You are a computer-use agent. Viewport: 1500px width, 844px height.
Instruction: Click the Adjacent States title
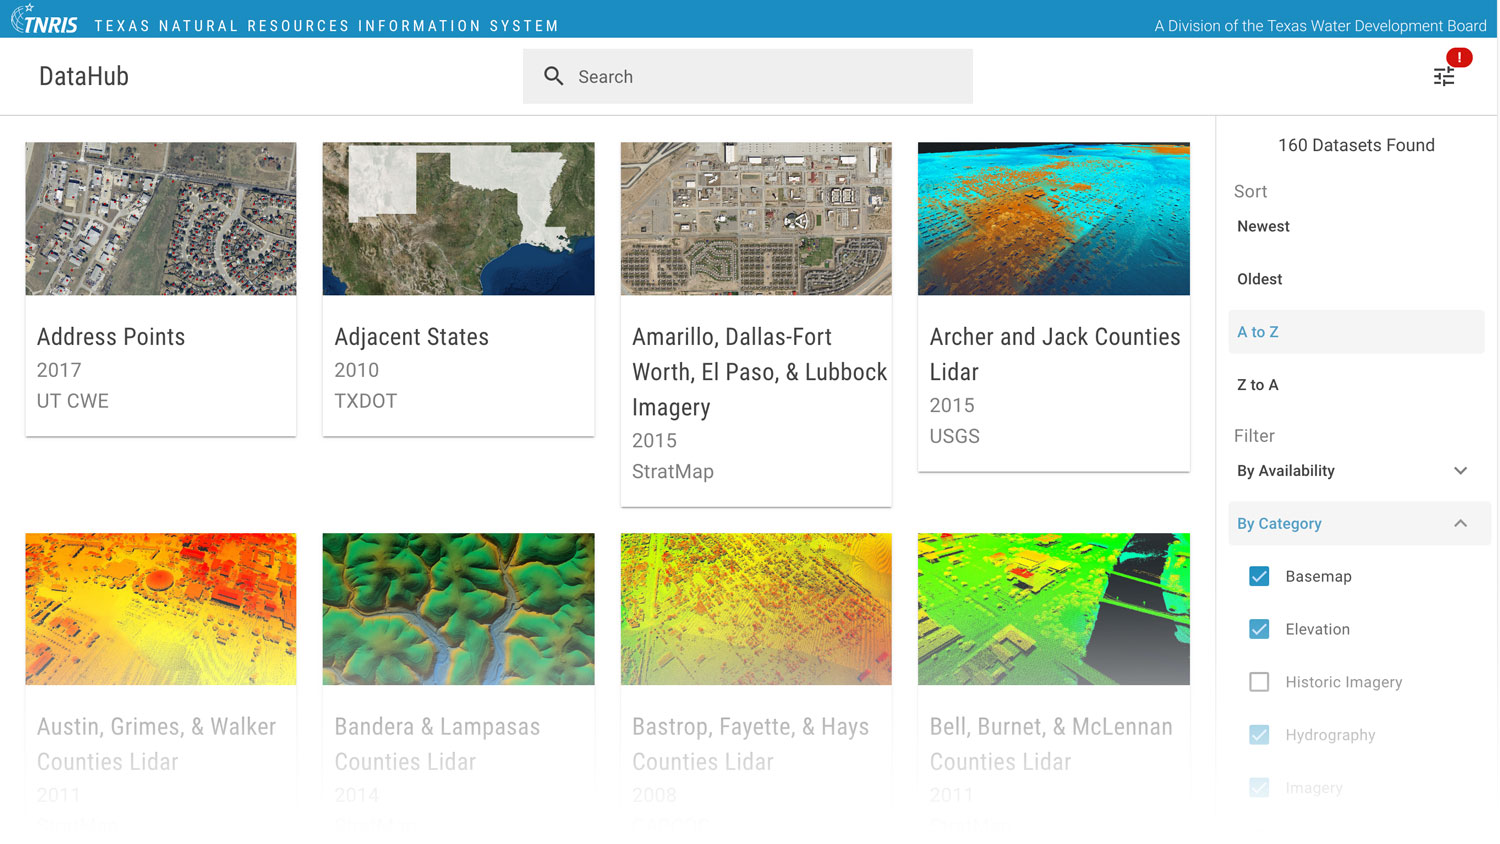tap(411, 337)
